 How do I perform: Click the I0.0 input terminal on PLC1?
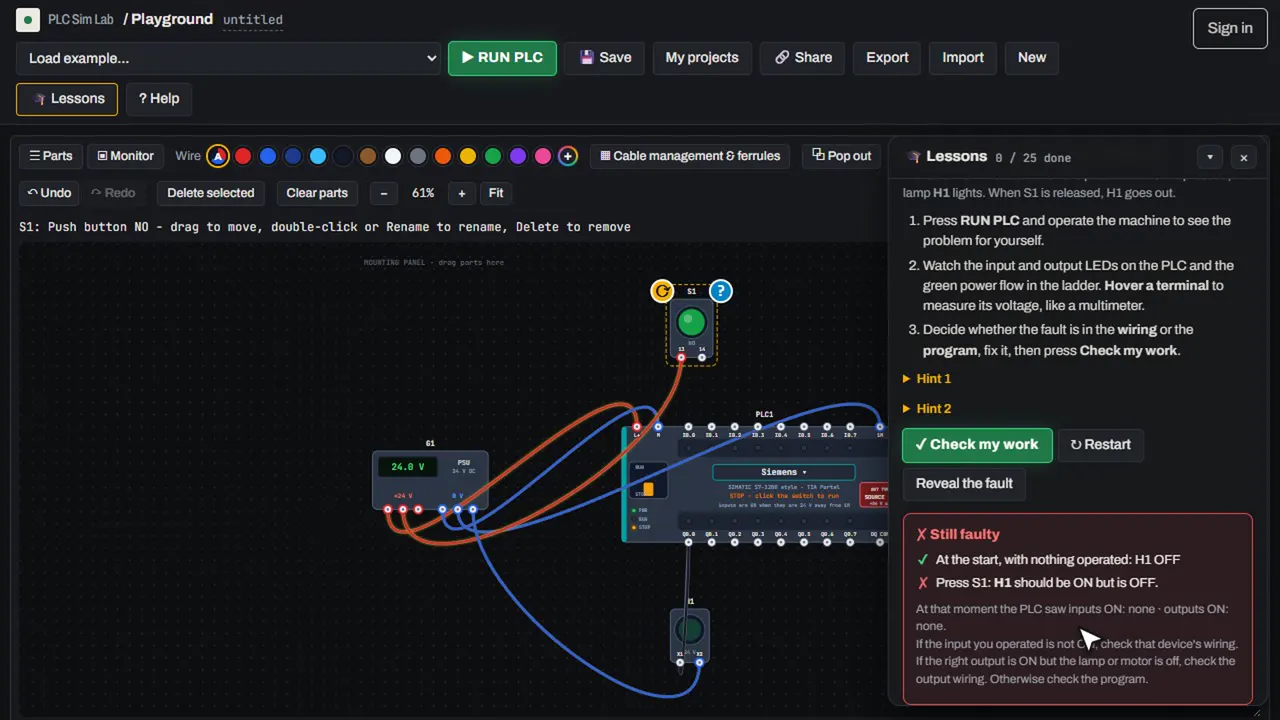point(689,427)
